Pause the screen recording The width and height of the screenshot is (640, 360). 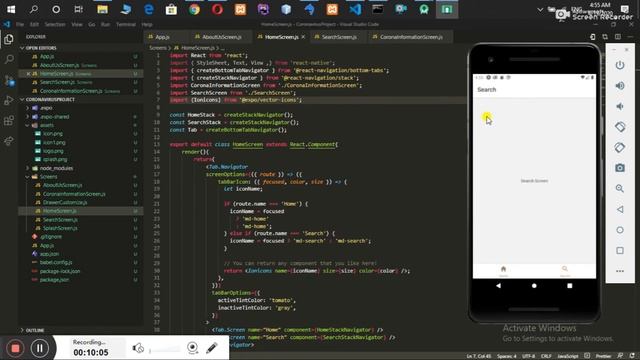(x=40, y=348)
